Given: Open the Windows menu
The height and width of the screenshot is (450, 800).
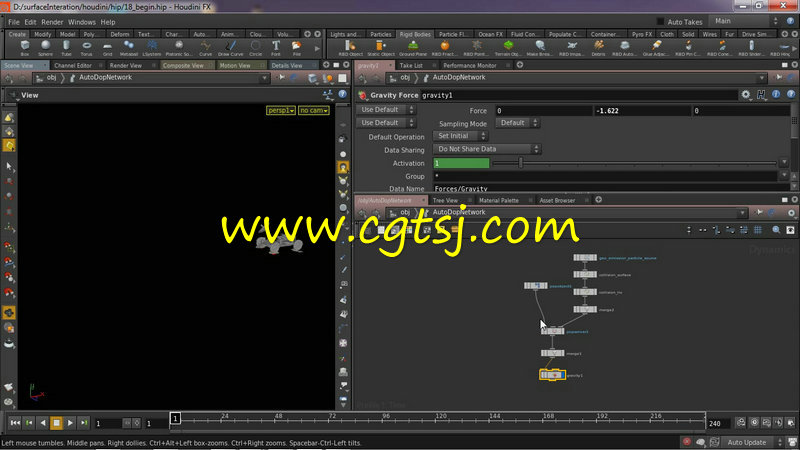Looking at the screenshot, I should click(82, 22).
